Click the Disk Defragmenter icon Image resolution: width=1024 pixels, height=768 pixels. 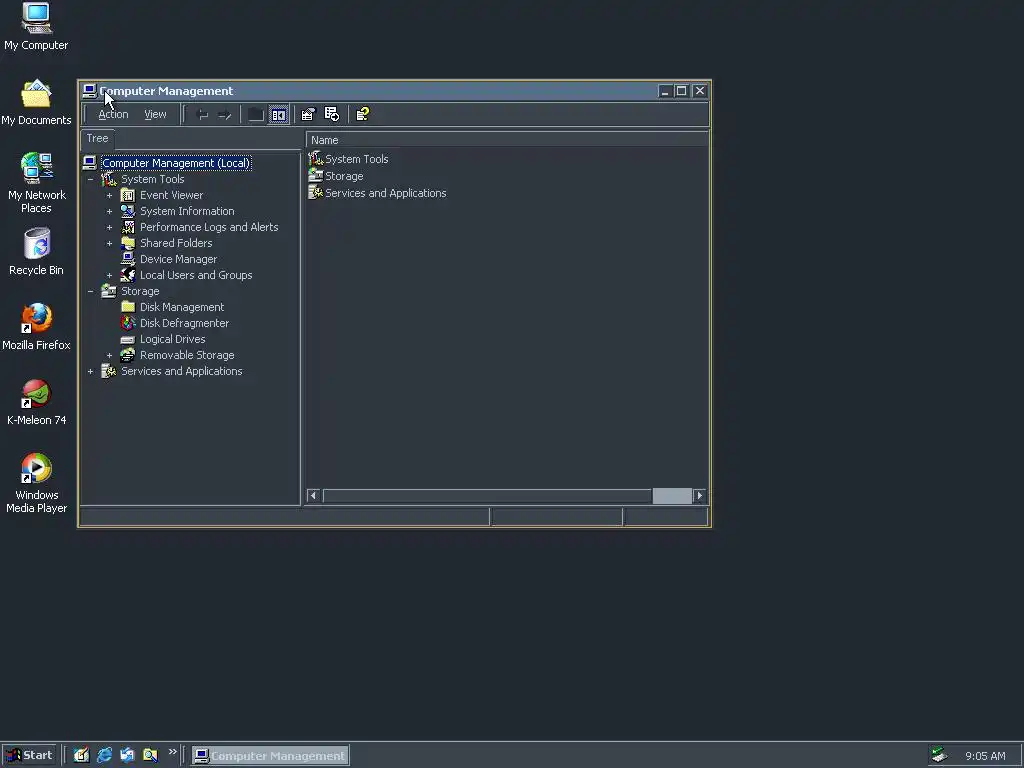[x=128, y=323]
